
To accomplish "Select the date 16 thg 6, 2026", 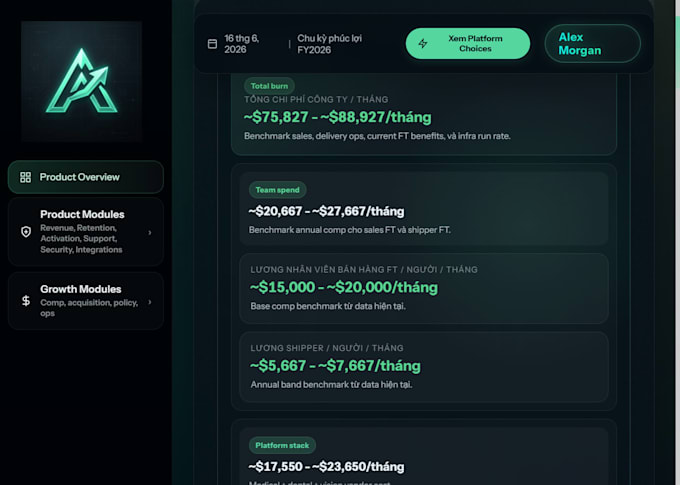I will pos(242,44).
